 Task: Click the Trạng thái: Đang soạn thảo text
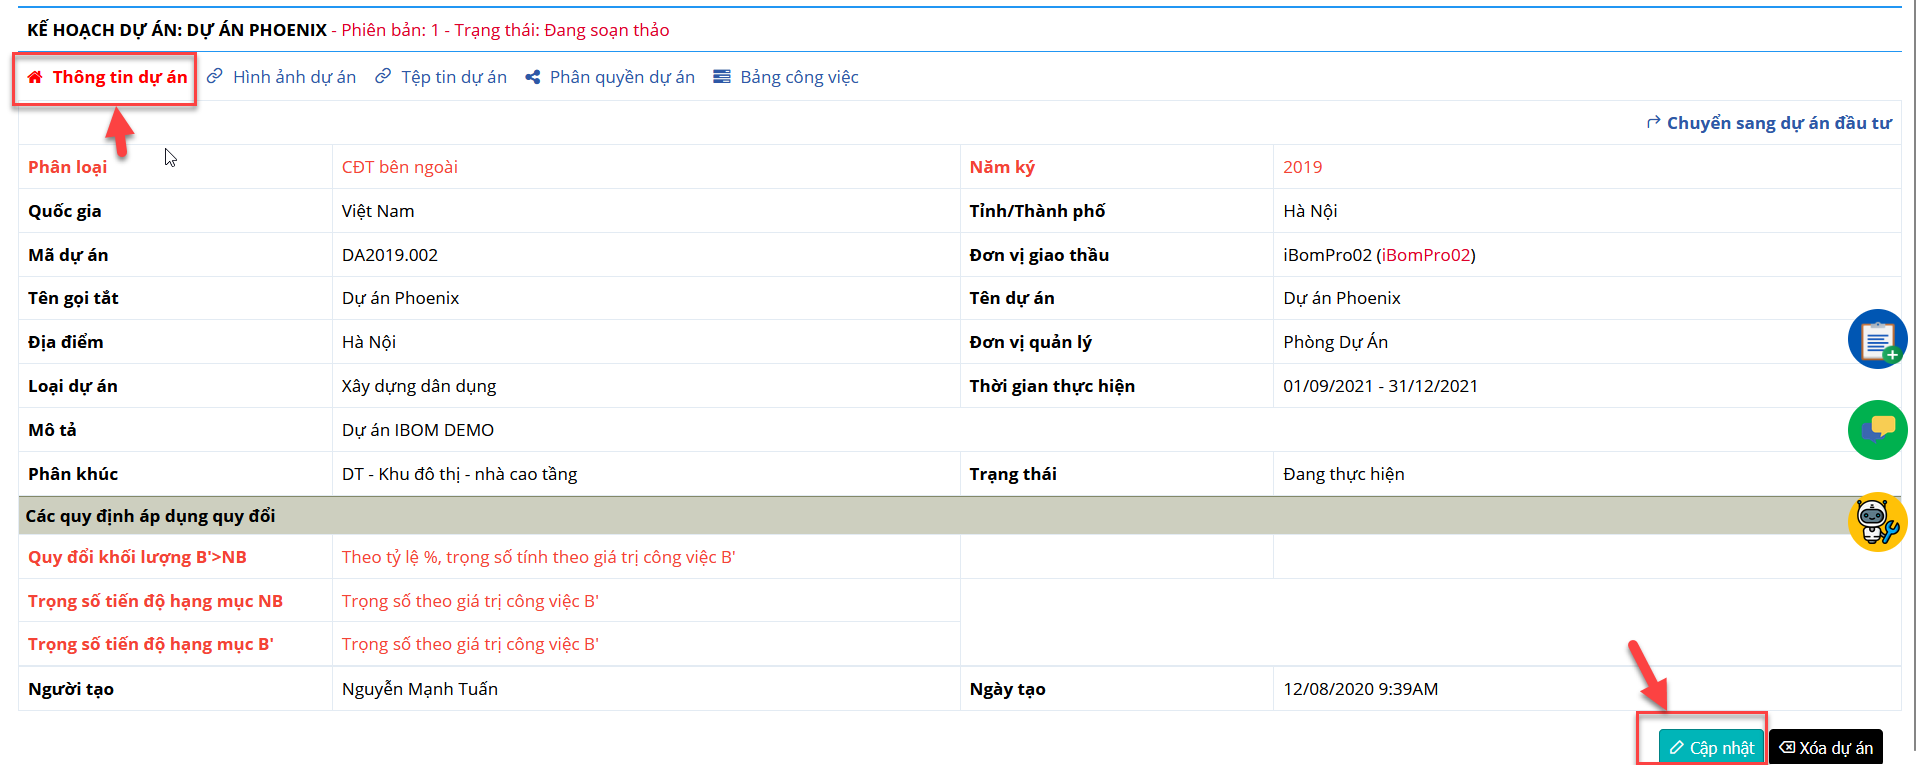click(562, 30)
